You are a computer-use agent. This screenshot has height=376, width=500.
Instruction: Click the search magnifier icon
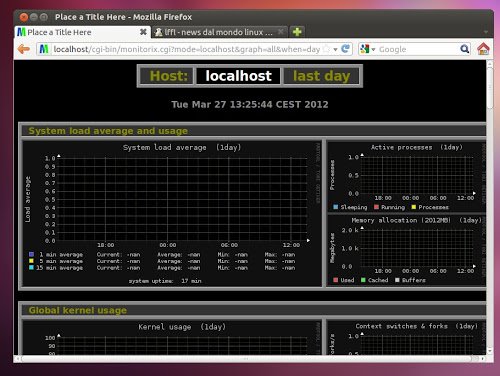[x=464, y=49]
